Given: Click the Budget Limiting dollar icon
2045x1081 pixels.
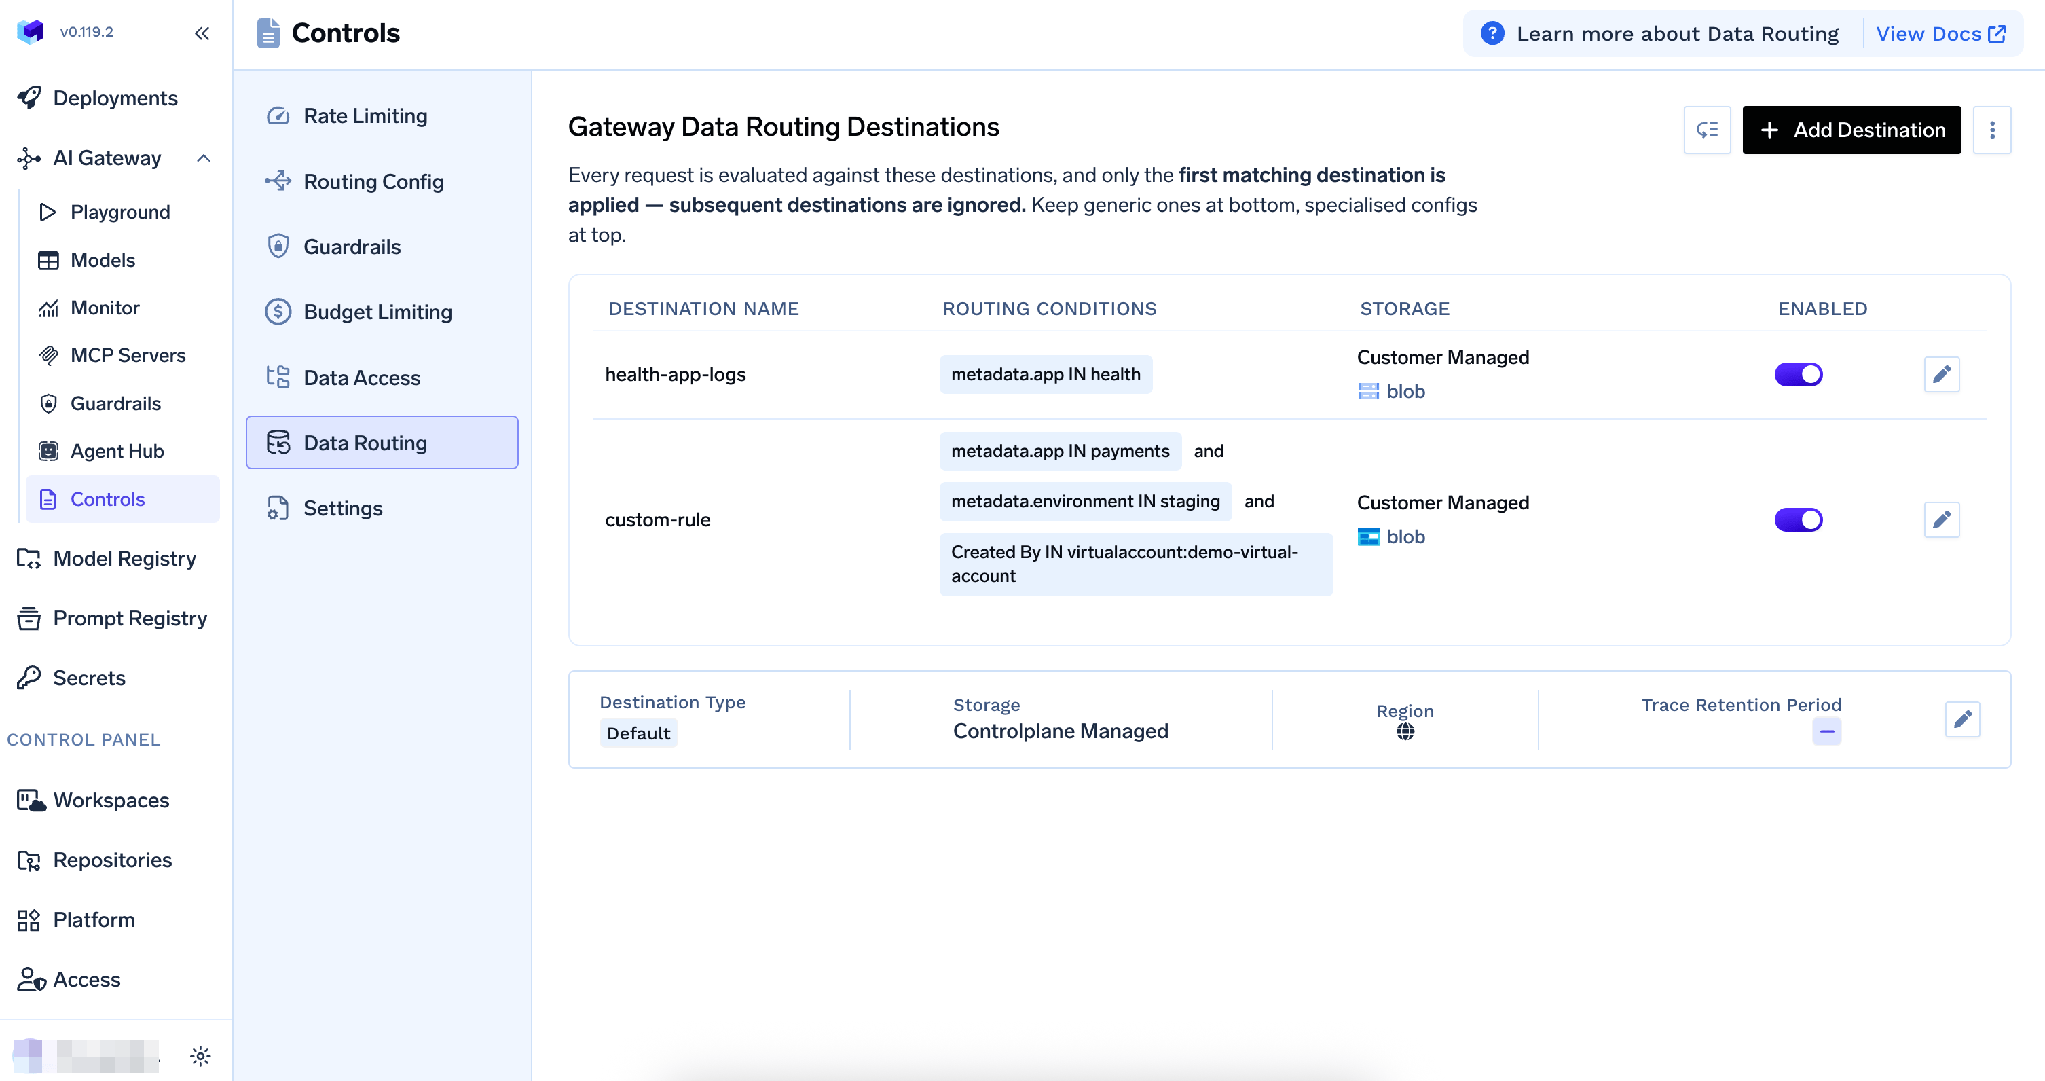Looking at the screenshot, I should coord(278,312).
